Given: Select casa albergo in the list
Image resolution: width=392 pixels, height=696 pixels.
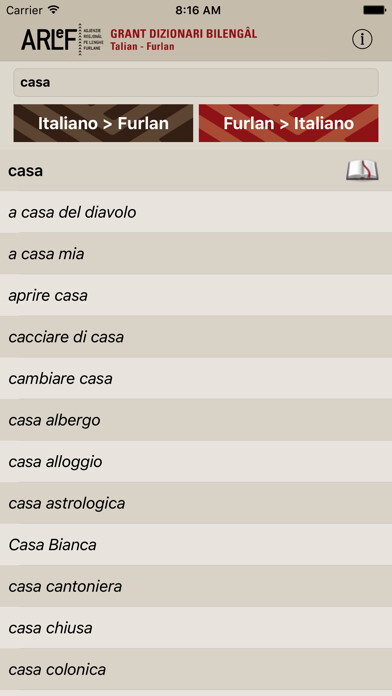Looking at the screenshot, I should point(196,420).
